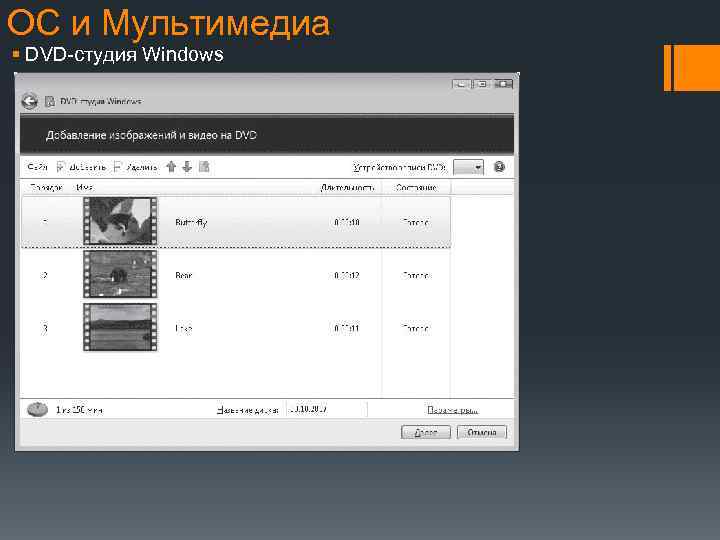Click the help icon in the toolbar
Screen dimensions: 720x540
tap(499, 167)
